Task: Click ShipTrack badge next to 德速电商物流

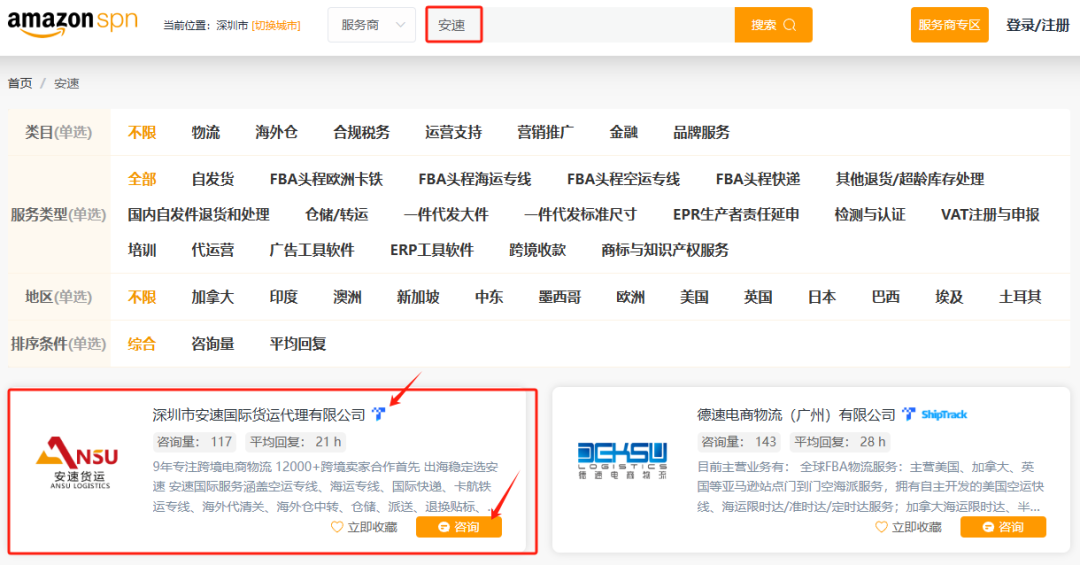Action: coord(944,414)
